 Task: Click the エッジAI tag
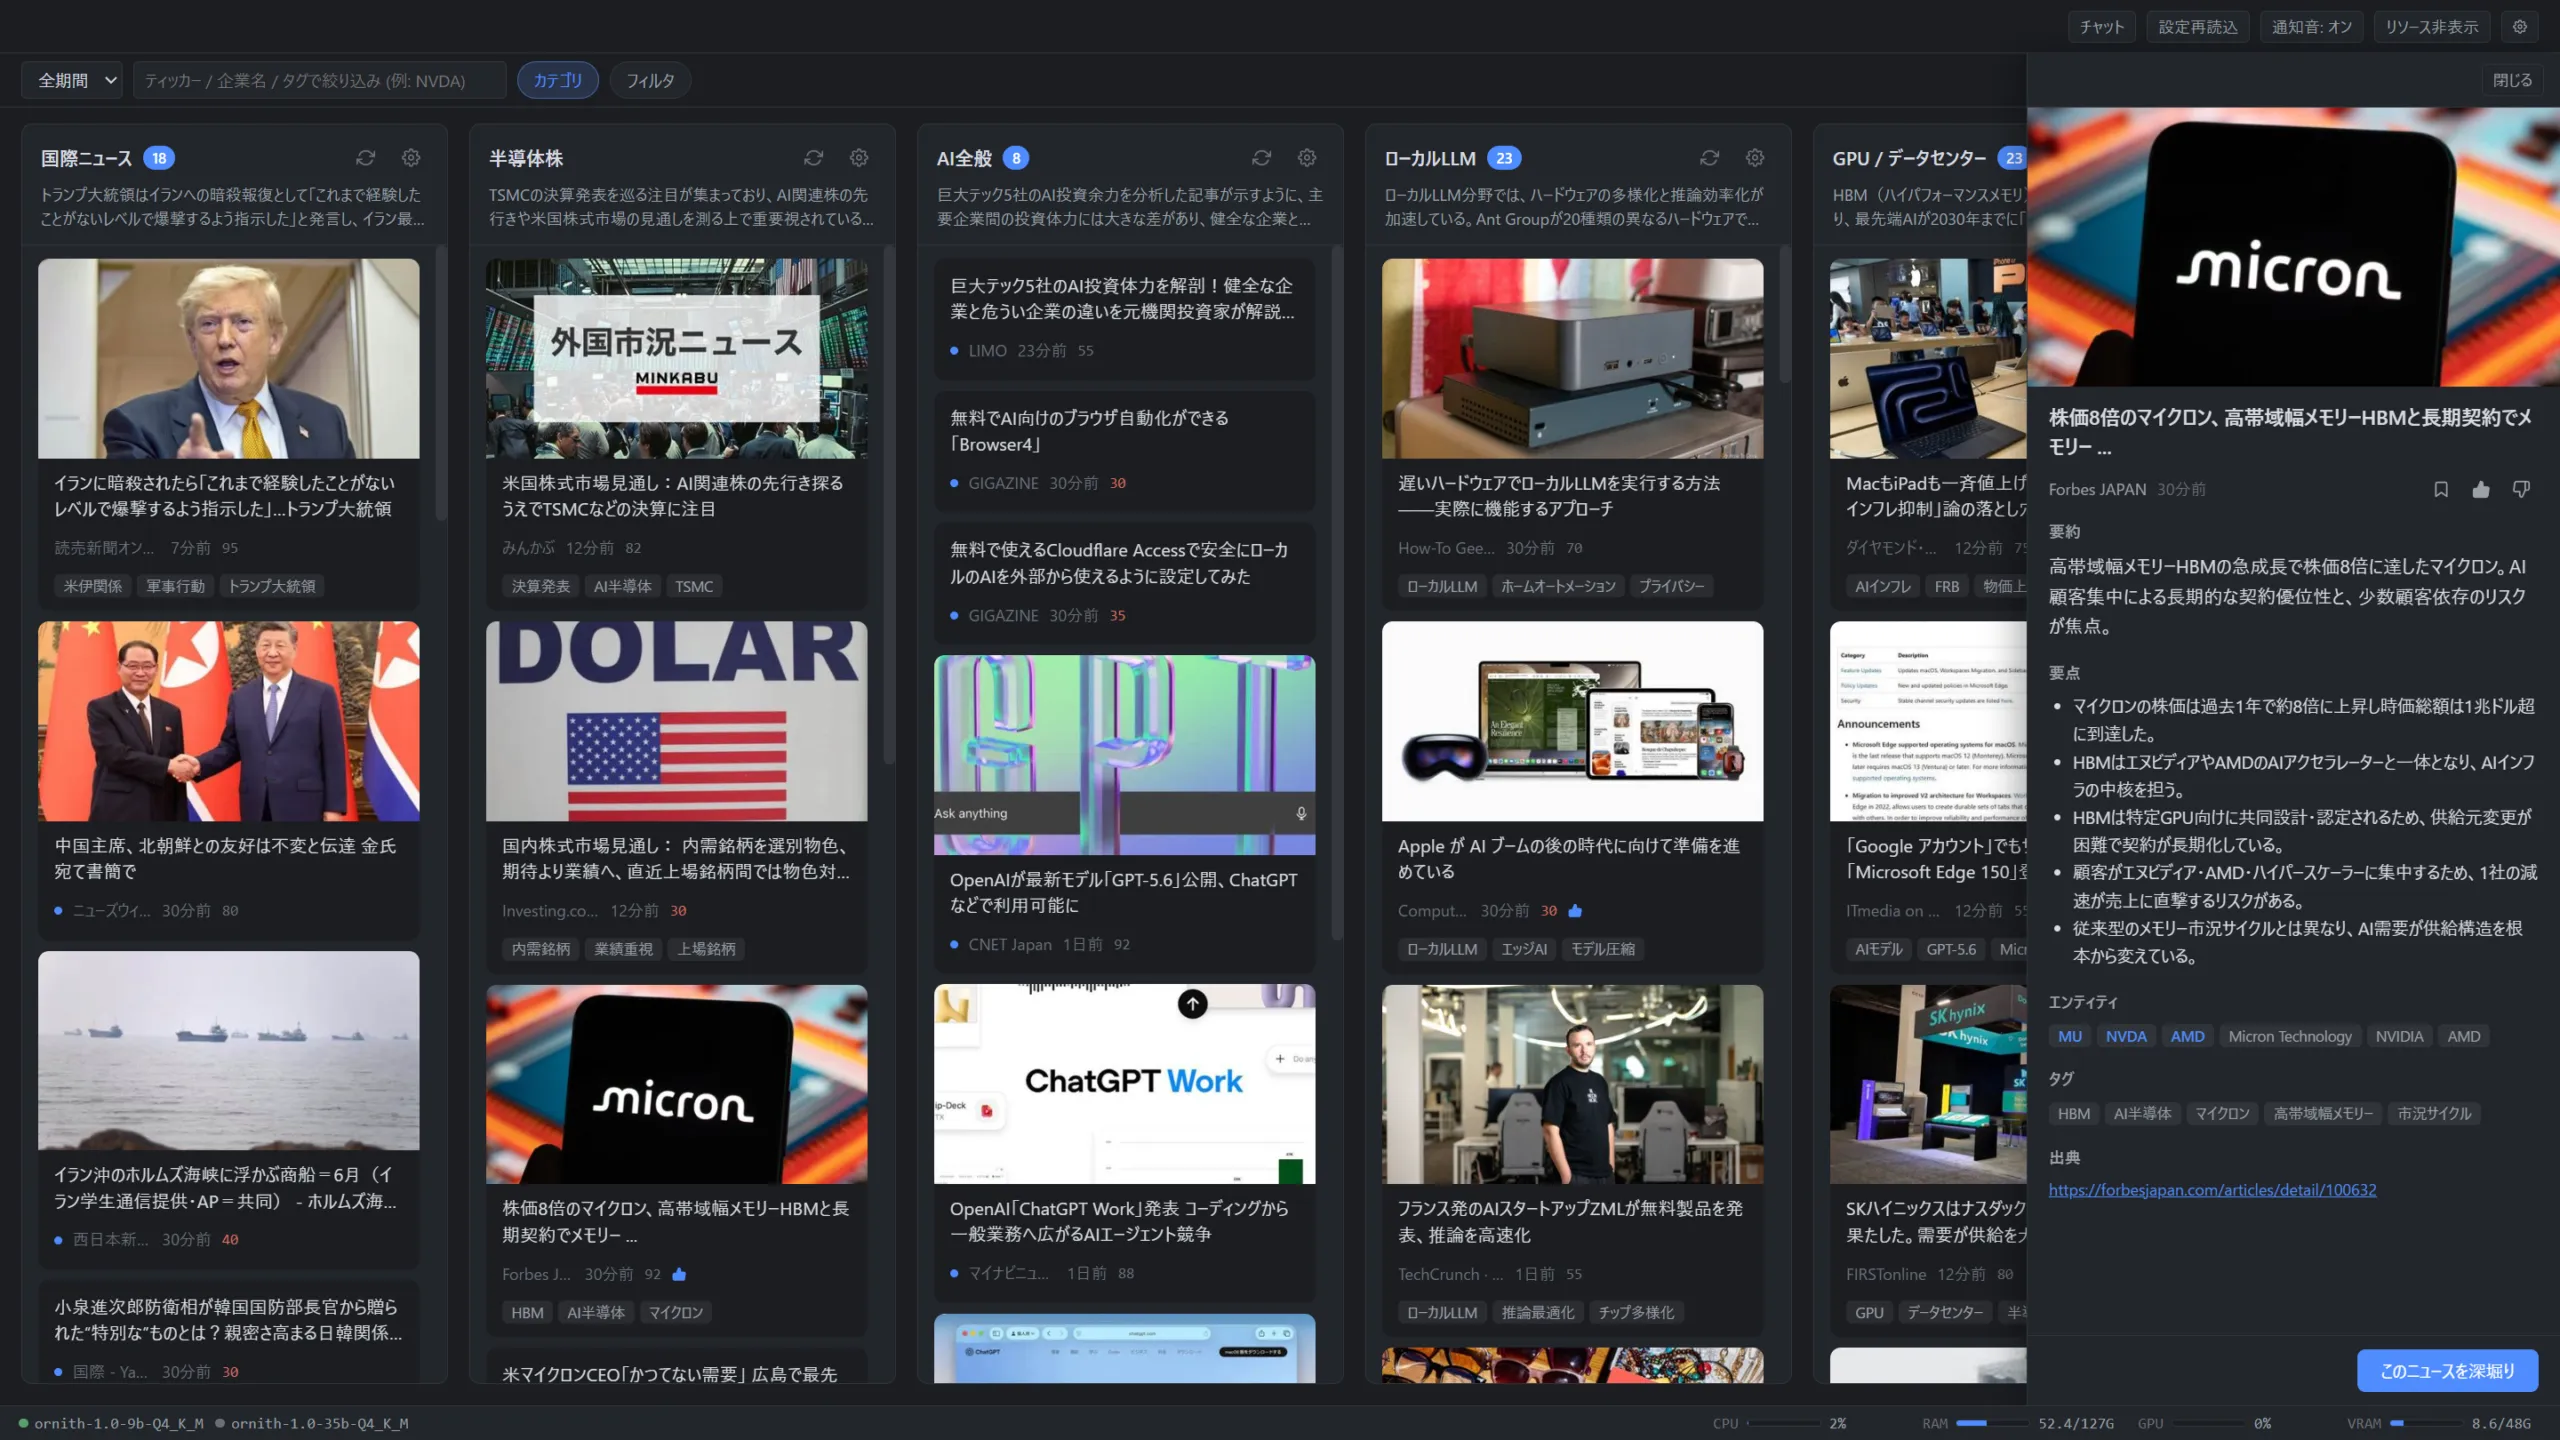click(1524, 950)
